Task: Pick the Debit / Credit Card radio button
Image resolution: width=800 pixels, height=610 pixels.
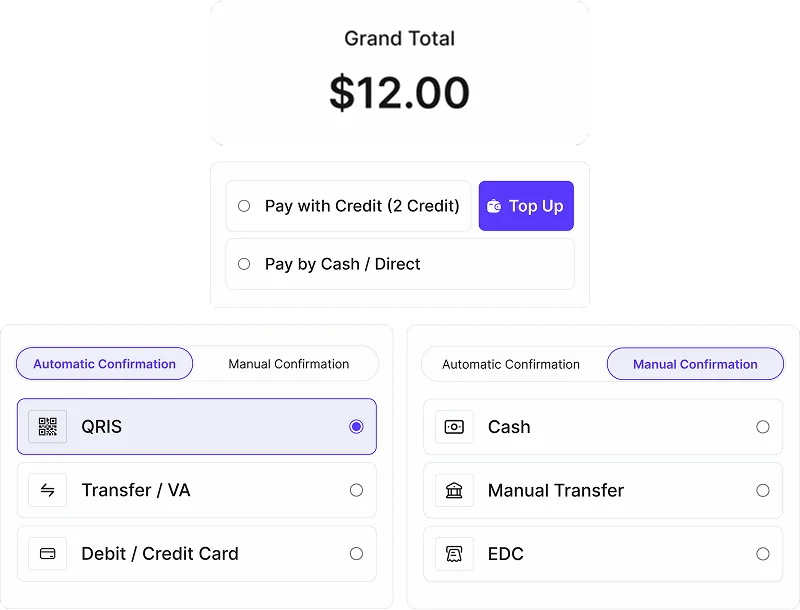Action: click(356, 553)
